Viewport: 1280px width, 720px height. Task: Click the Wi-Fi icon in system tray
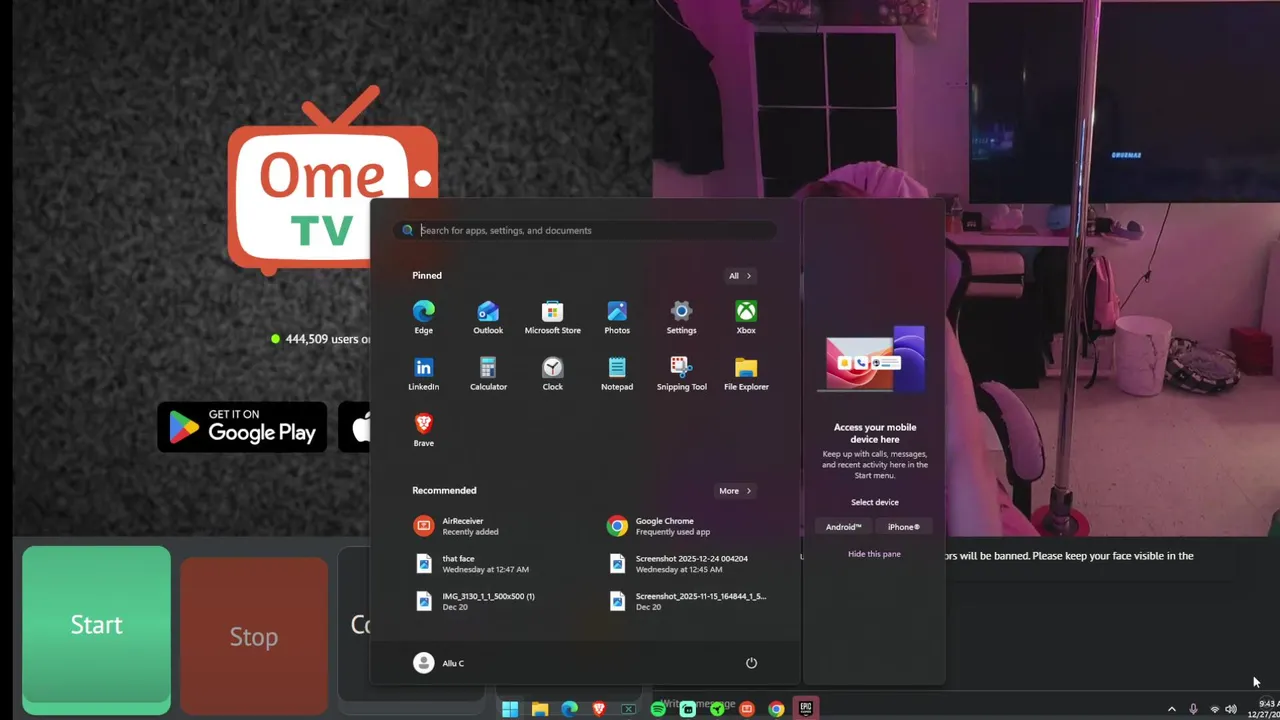pos(1214,709)
